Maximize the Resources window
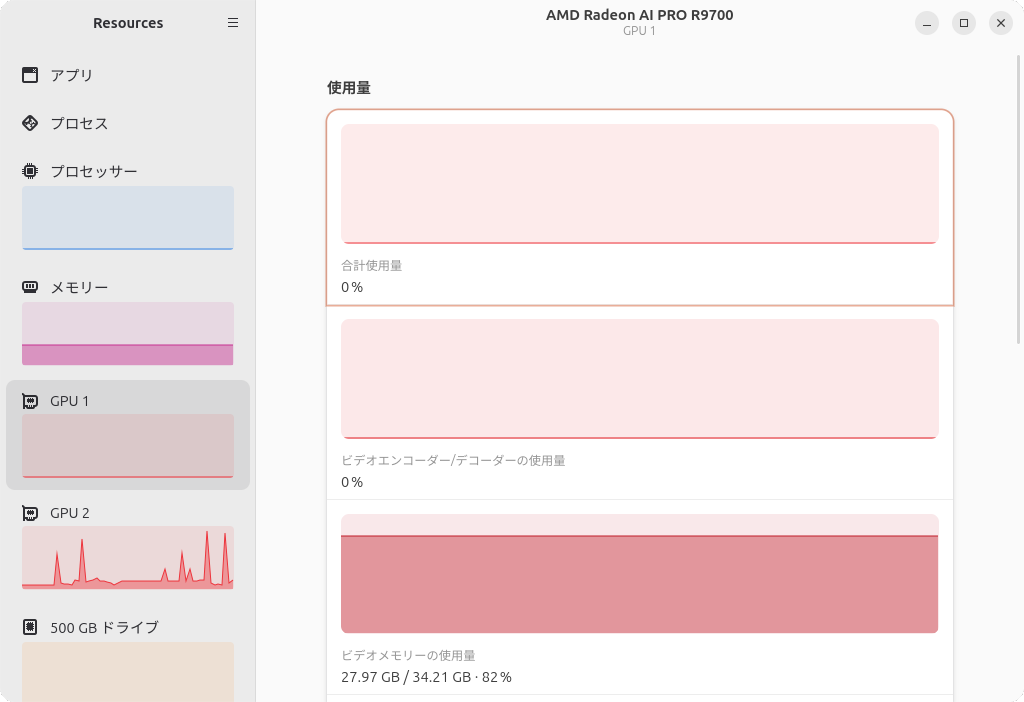Screen dimensions: 1024x702 click(964, 23)
